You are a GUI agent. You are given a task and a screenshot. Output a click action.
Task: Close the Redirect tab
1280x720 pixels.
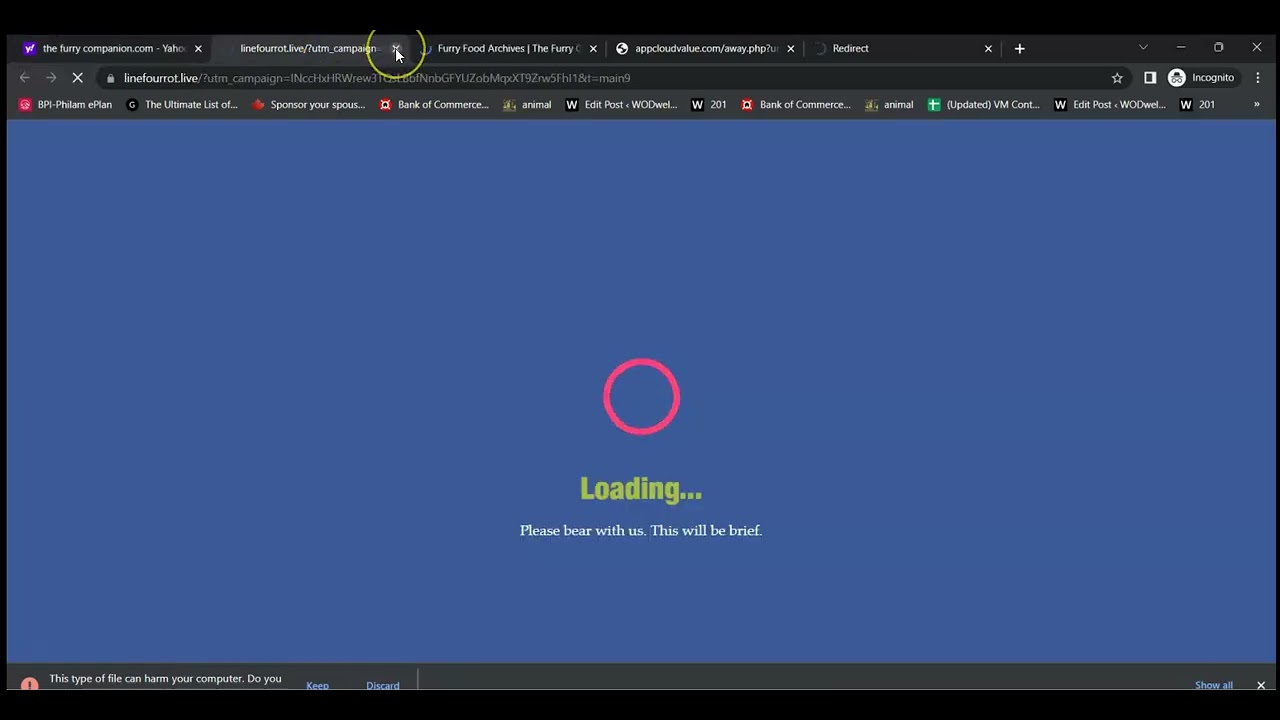(x=988, y=48)
